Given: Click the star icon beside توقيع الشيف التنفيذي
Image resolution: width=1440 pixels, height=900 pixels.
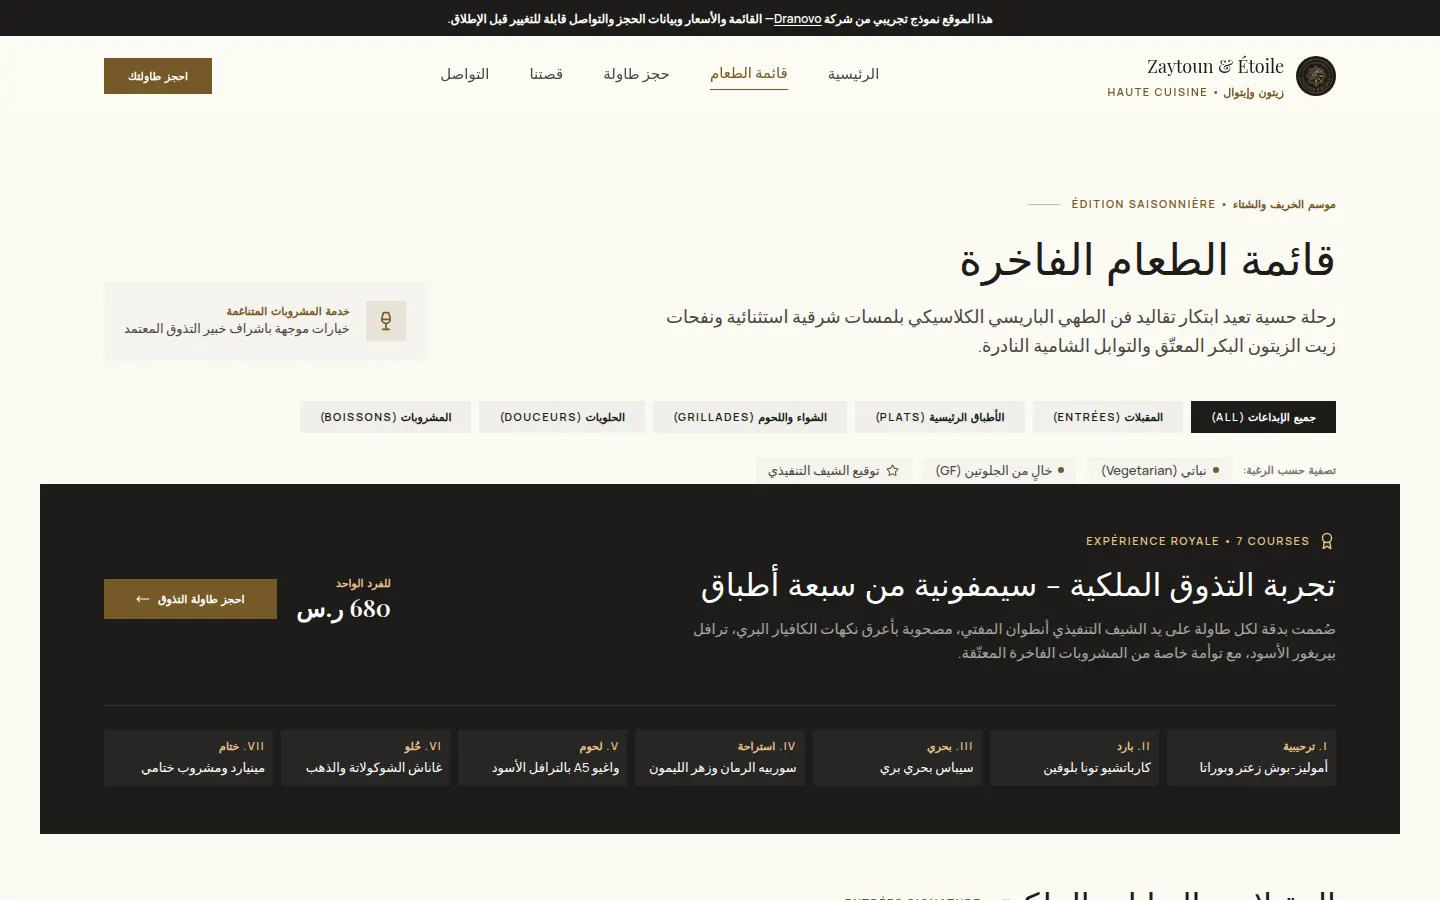Looking at the screenshot, I should click(x=892, y=471).
